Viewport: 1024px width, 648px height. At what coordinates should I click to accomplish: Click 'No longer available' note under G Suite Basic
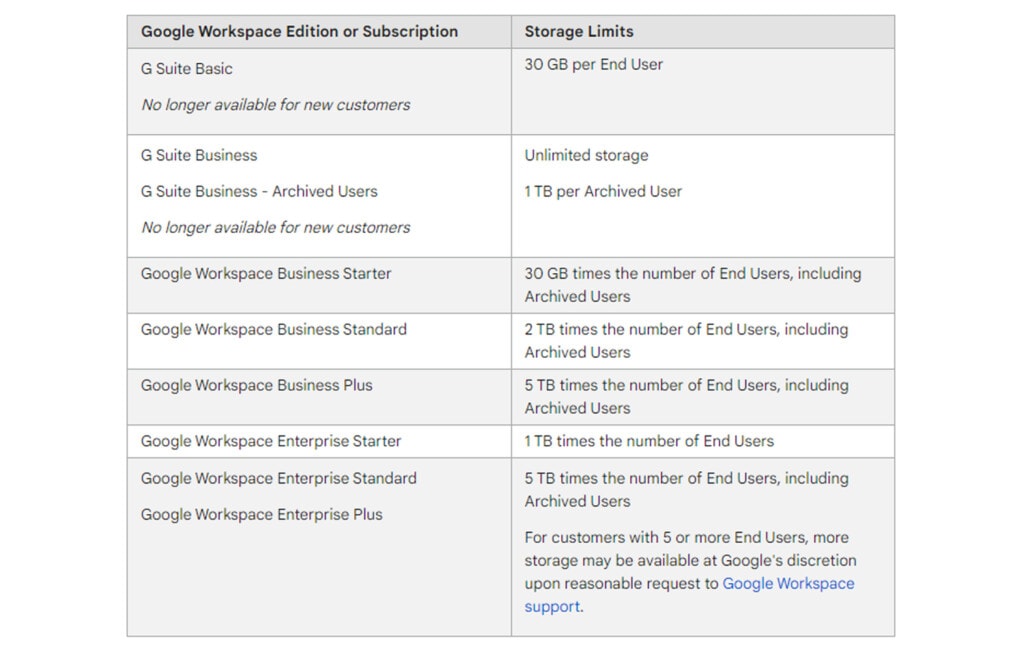pyautogui.click(x=276, y=105)
